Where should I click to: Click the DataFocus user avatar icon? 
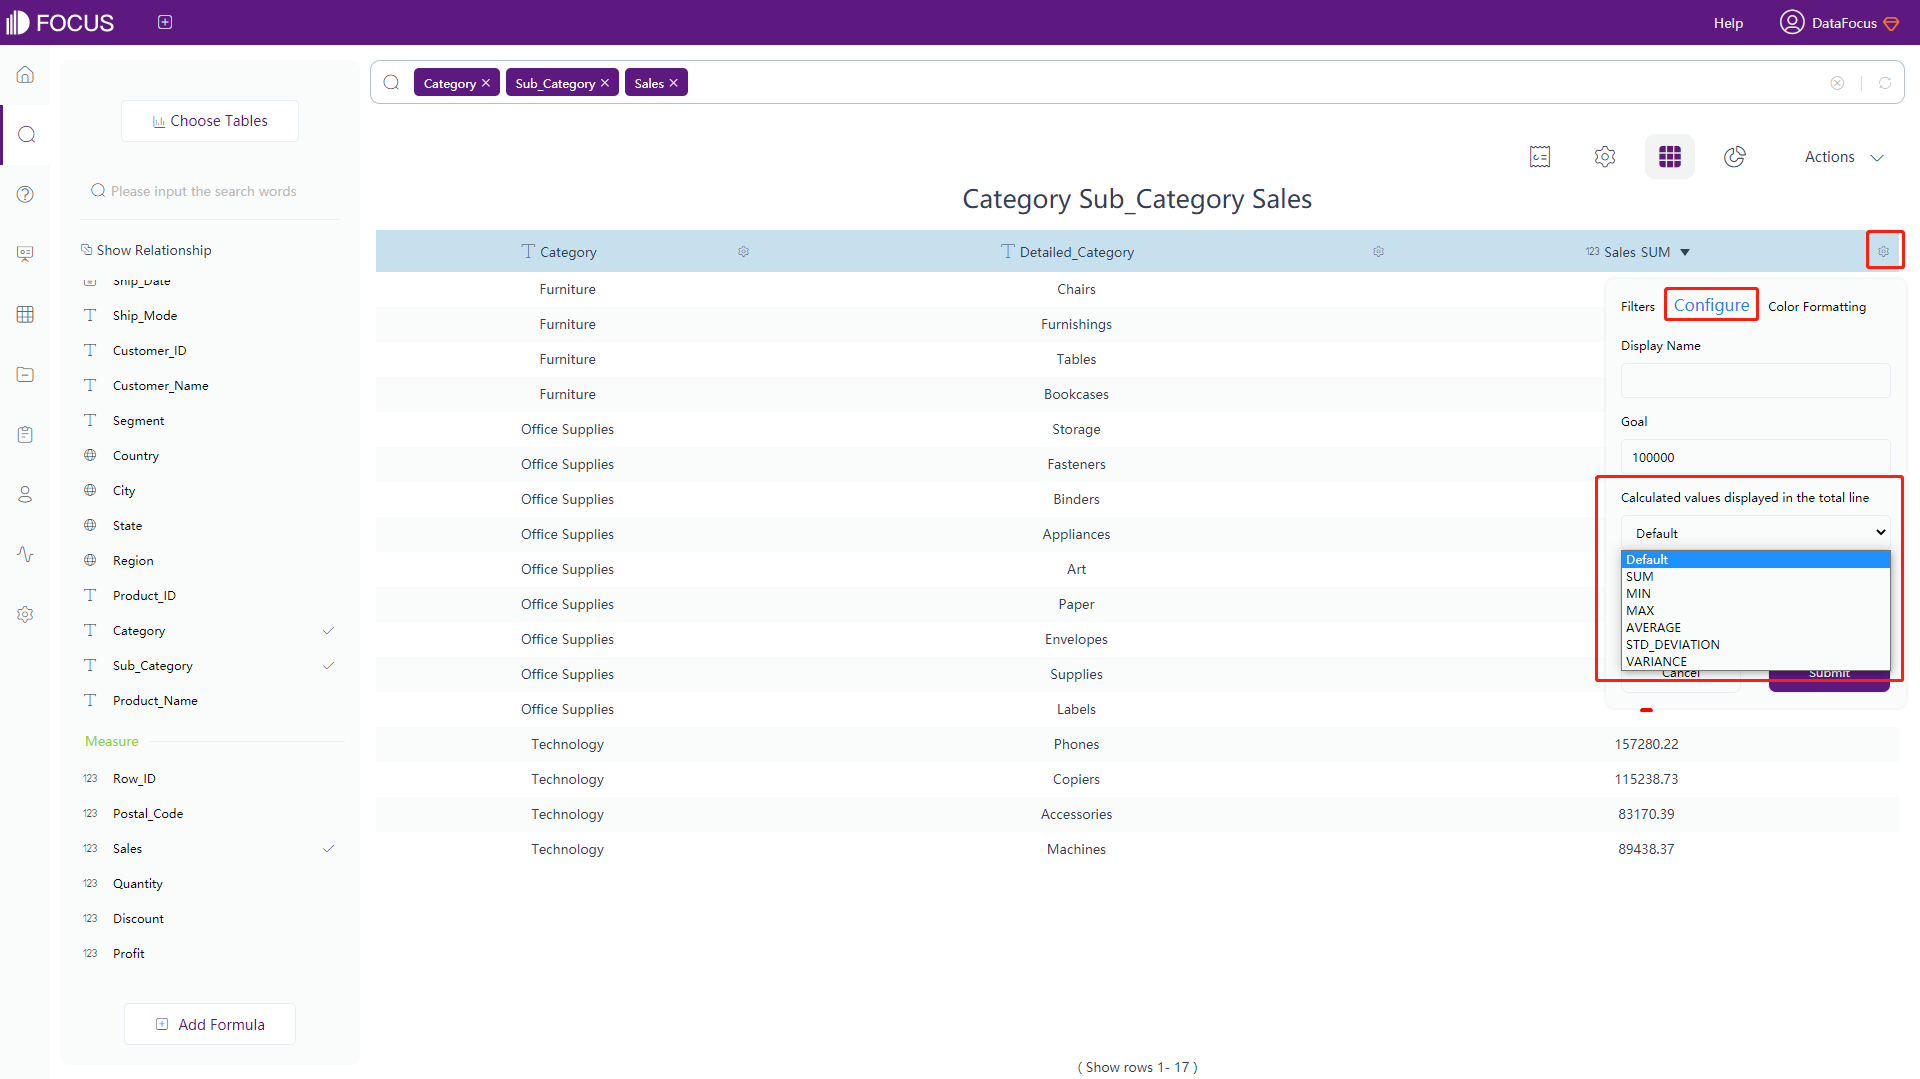click(1791, 22)
